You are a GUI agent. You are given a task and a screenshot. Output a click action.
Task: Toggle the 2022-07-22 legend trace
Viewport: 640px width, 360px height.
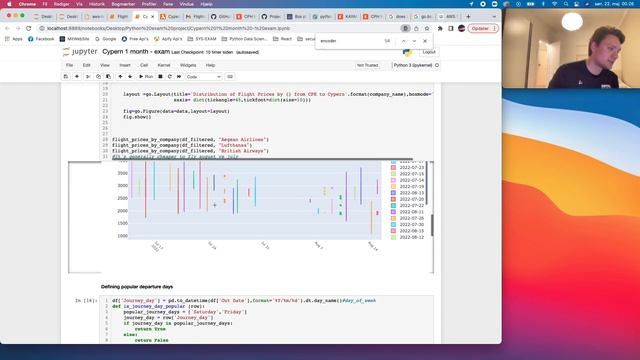[407, 206]
